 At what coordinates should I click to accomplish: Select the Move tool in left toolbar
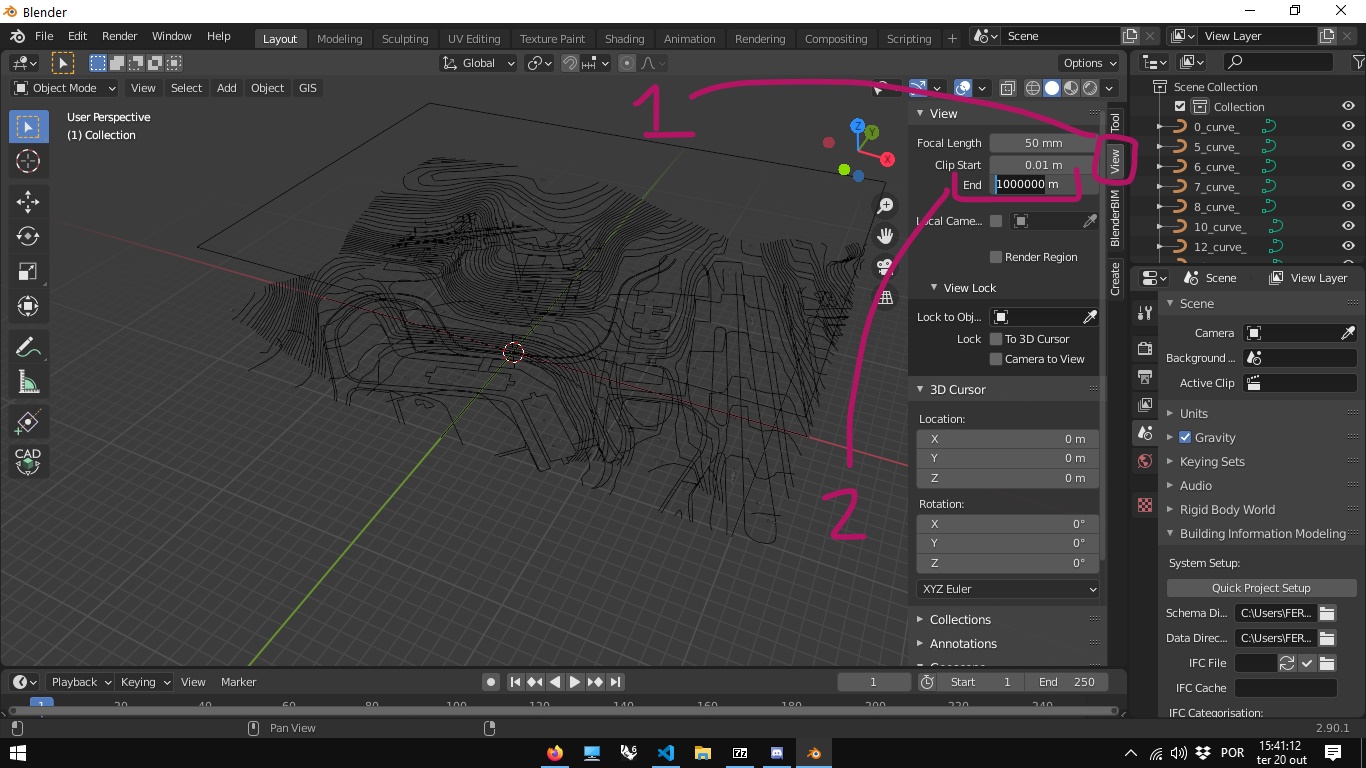tap(28, 201)
